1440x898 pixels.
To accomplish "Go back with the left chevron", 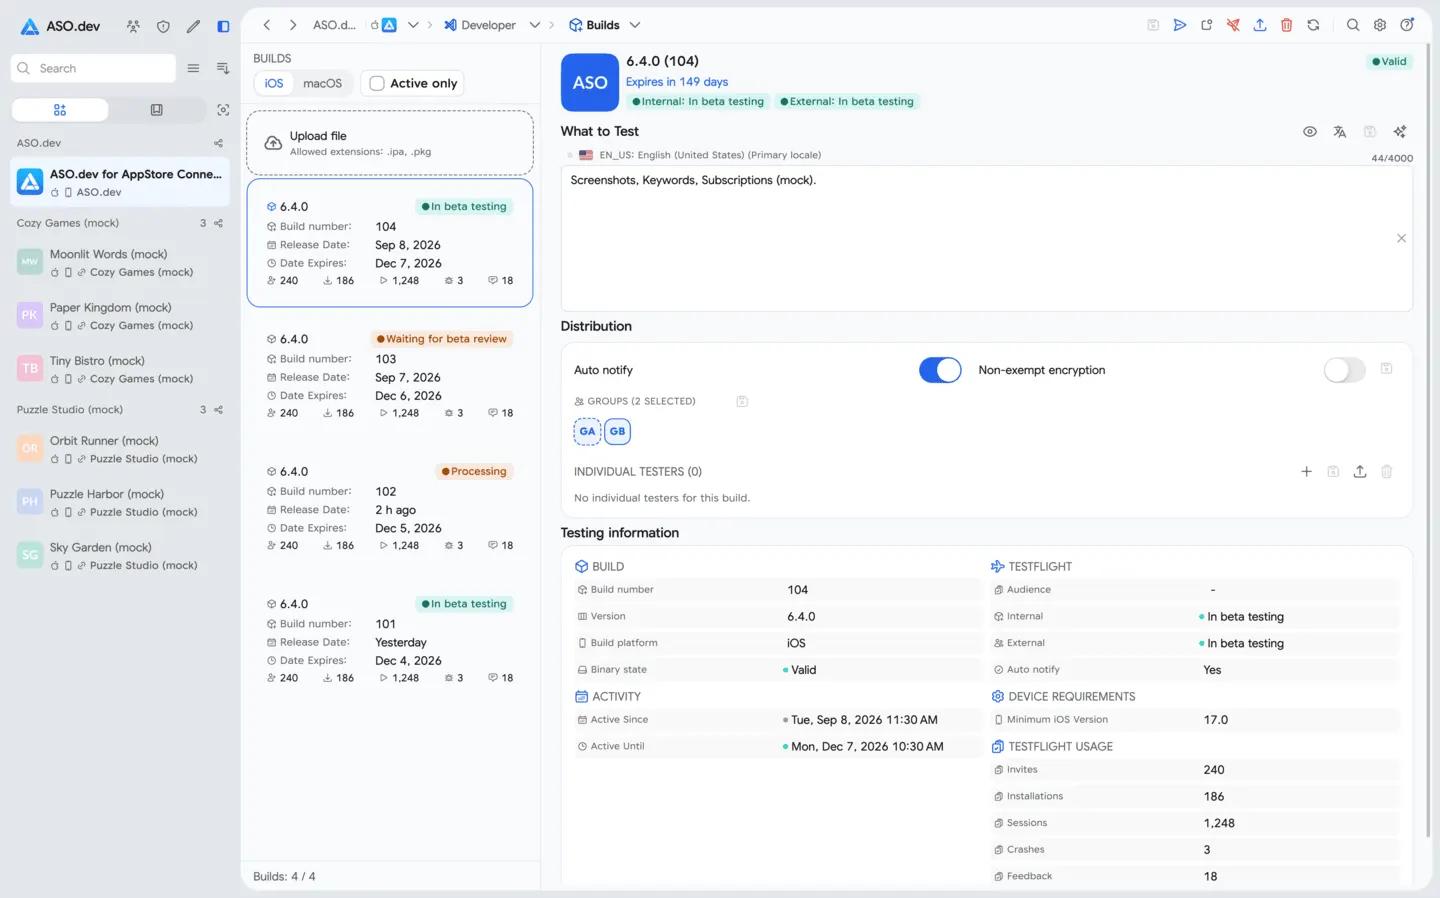I will pyautogui.click(x=267, y=25).
